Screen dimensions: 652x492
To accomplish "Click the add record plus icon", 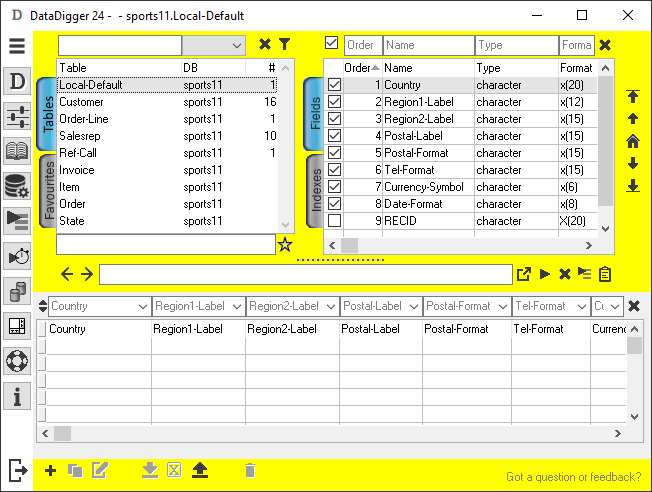I will tap(50, 470).
